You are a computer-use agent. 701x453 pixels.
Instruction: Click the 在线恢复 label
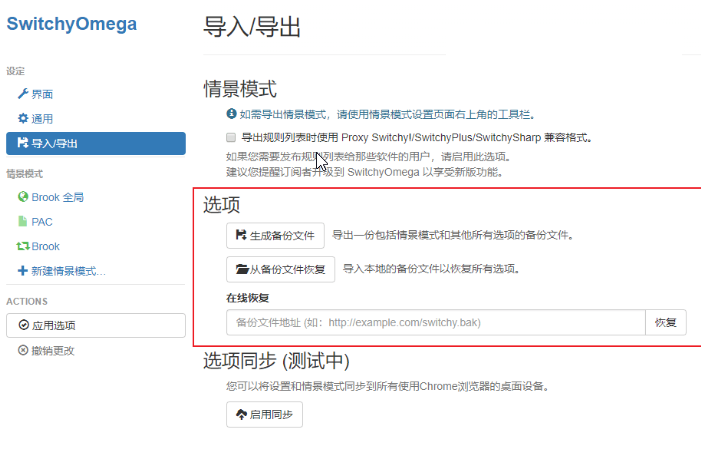(247, 298)
